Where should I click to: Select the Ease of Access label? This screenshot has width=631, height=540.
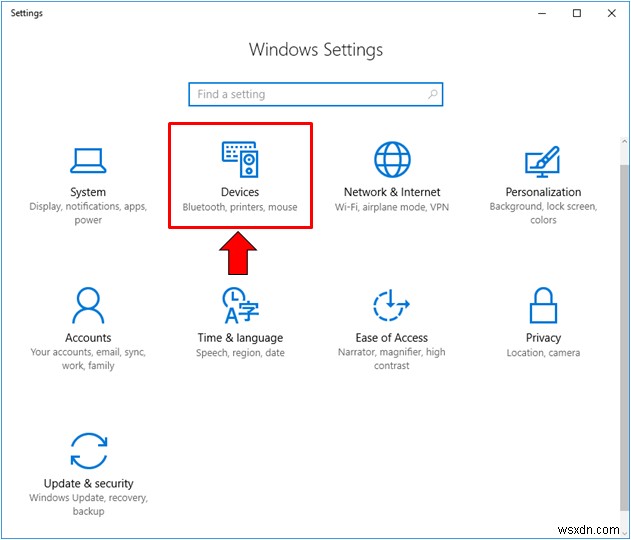(391, 338)
